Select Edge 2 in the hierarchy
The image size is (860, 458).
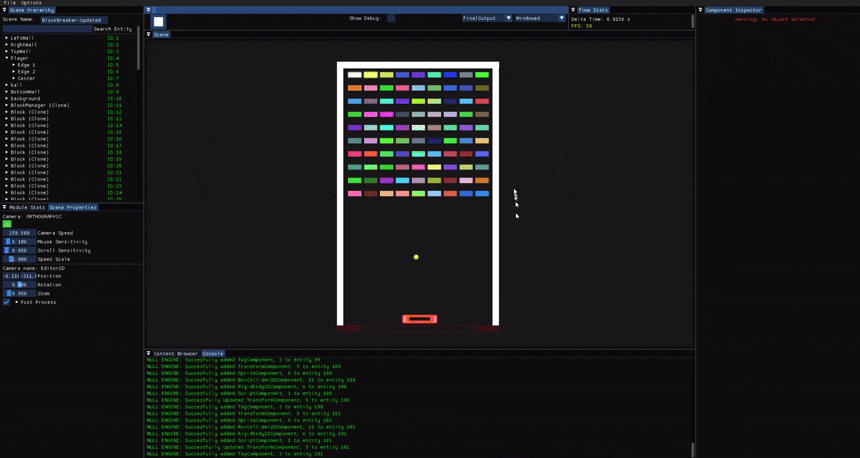(26, 72)
